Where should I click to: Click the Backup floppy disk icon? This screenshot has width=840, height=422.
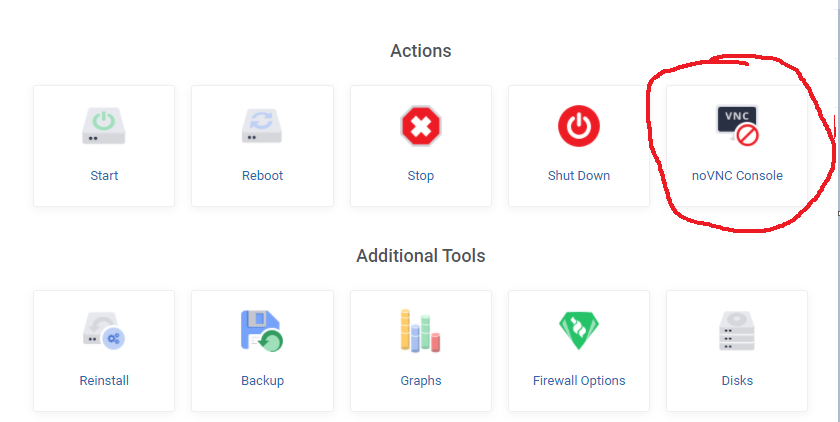pyautogui.click(x=262, y=330)
